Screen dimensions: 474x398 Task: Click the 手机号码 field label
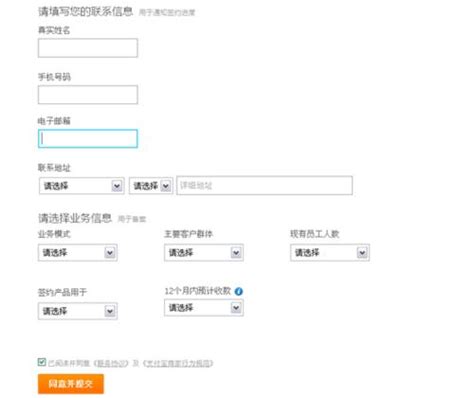pyautogui.click(x=54, y=77)
